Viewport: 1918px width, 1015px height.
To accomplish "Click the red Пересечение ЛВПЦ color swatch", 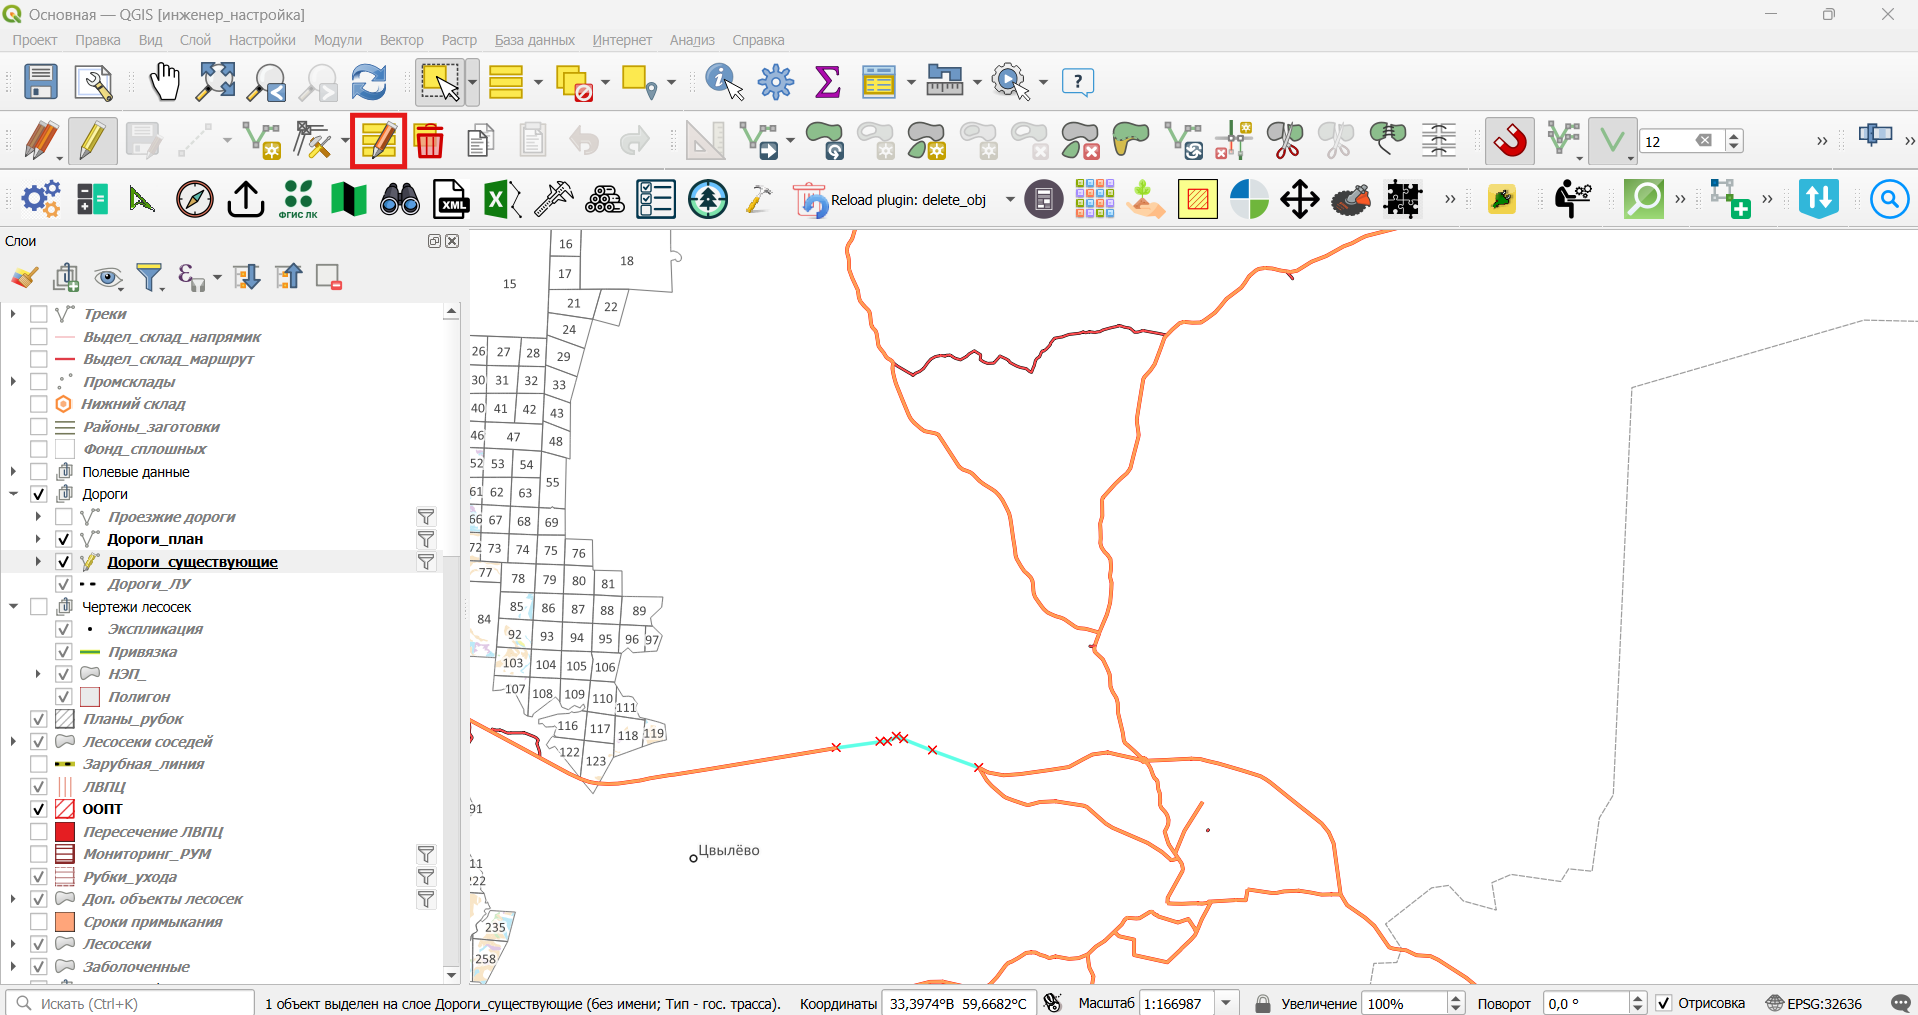I will [x=65, y=832].
